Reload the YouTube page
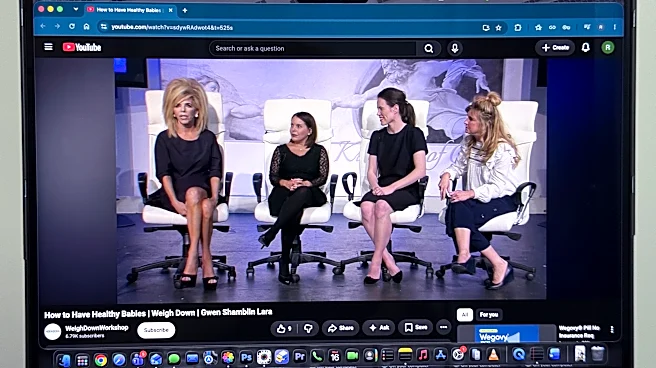The image size is (656, 368). point(72,26)
